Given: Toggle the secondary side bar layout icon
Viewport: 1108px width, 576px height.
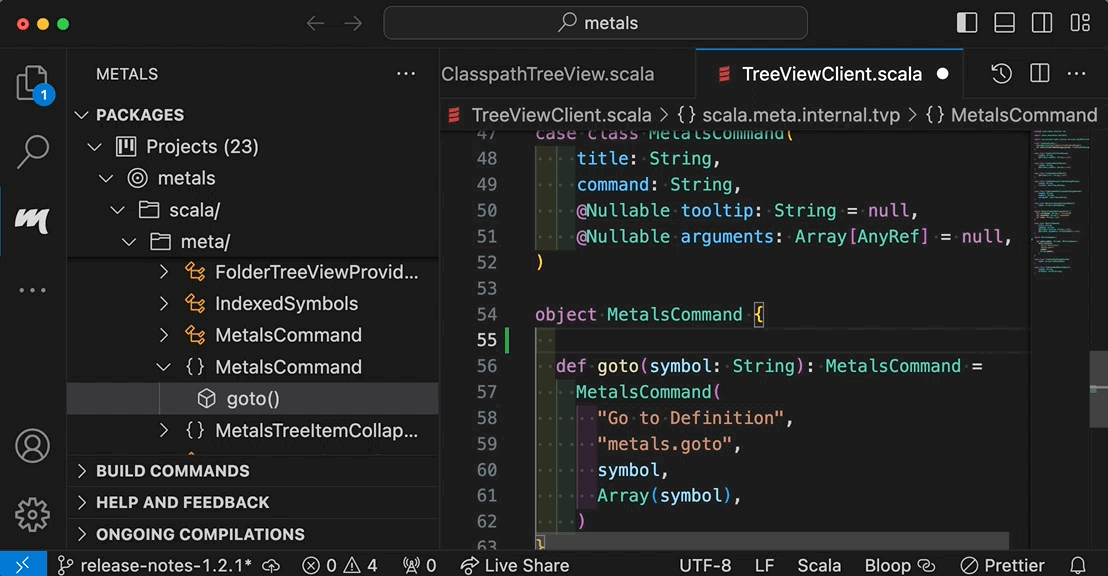Looking at the screenshot, I should tap(1042, 23).
